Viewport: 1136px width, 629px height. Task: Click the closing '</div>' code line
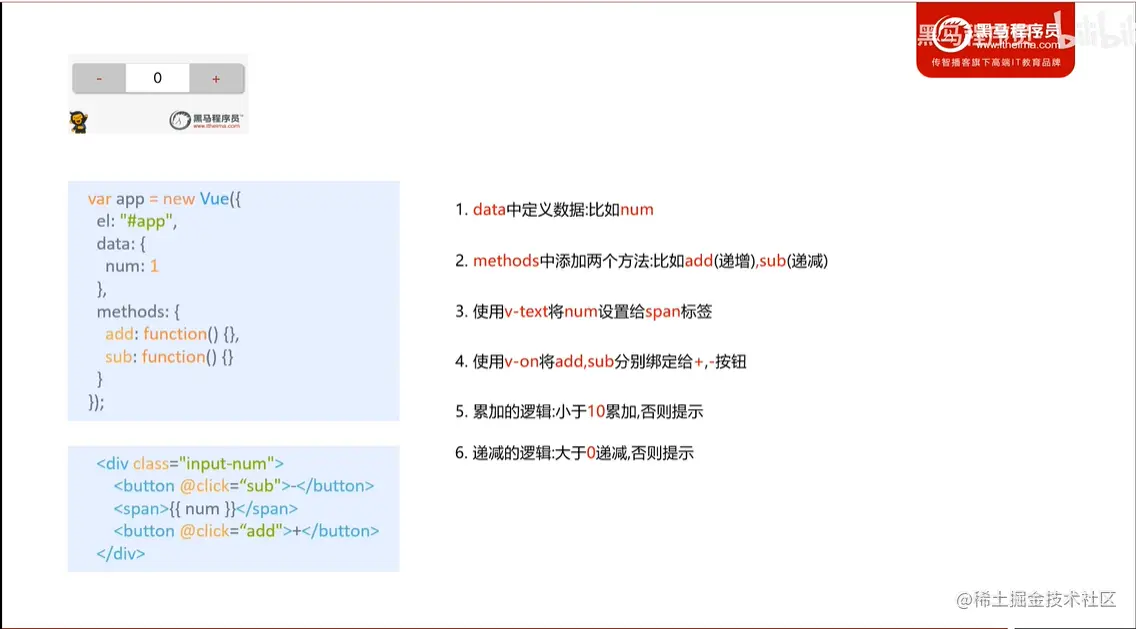[120, 554]
